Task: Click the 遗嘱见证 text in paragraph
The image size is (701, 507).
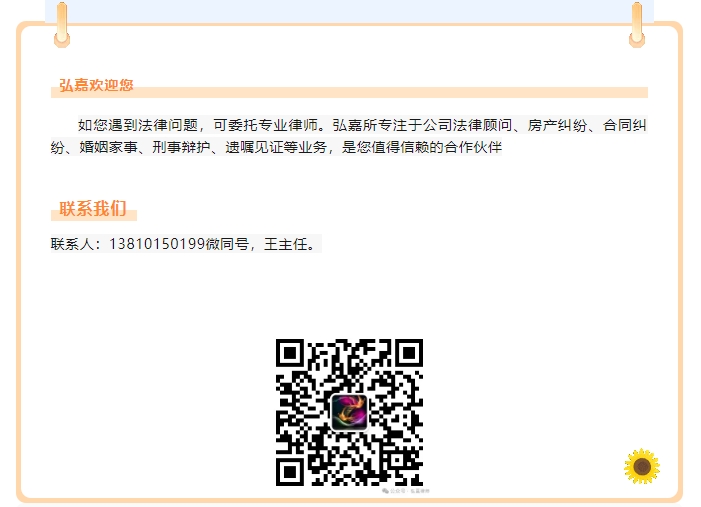Action: [255, 147]
